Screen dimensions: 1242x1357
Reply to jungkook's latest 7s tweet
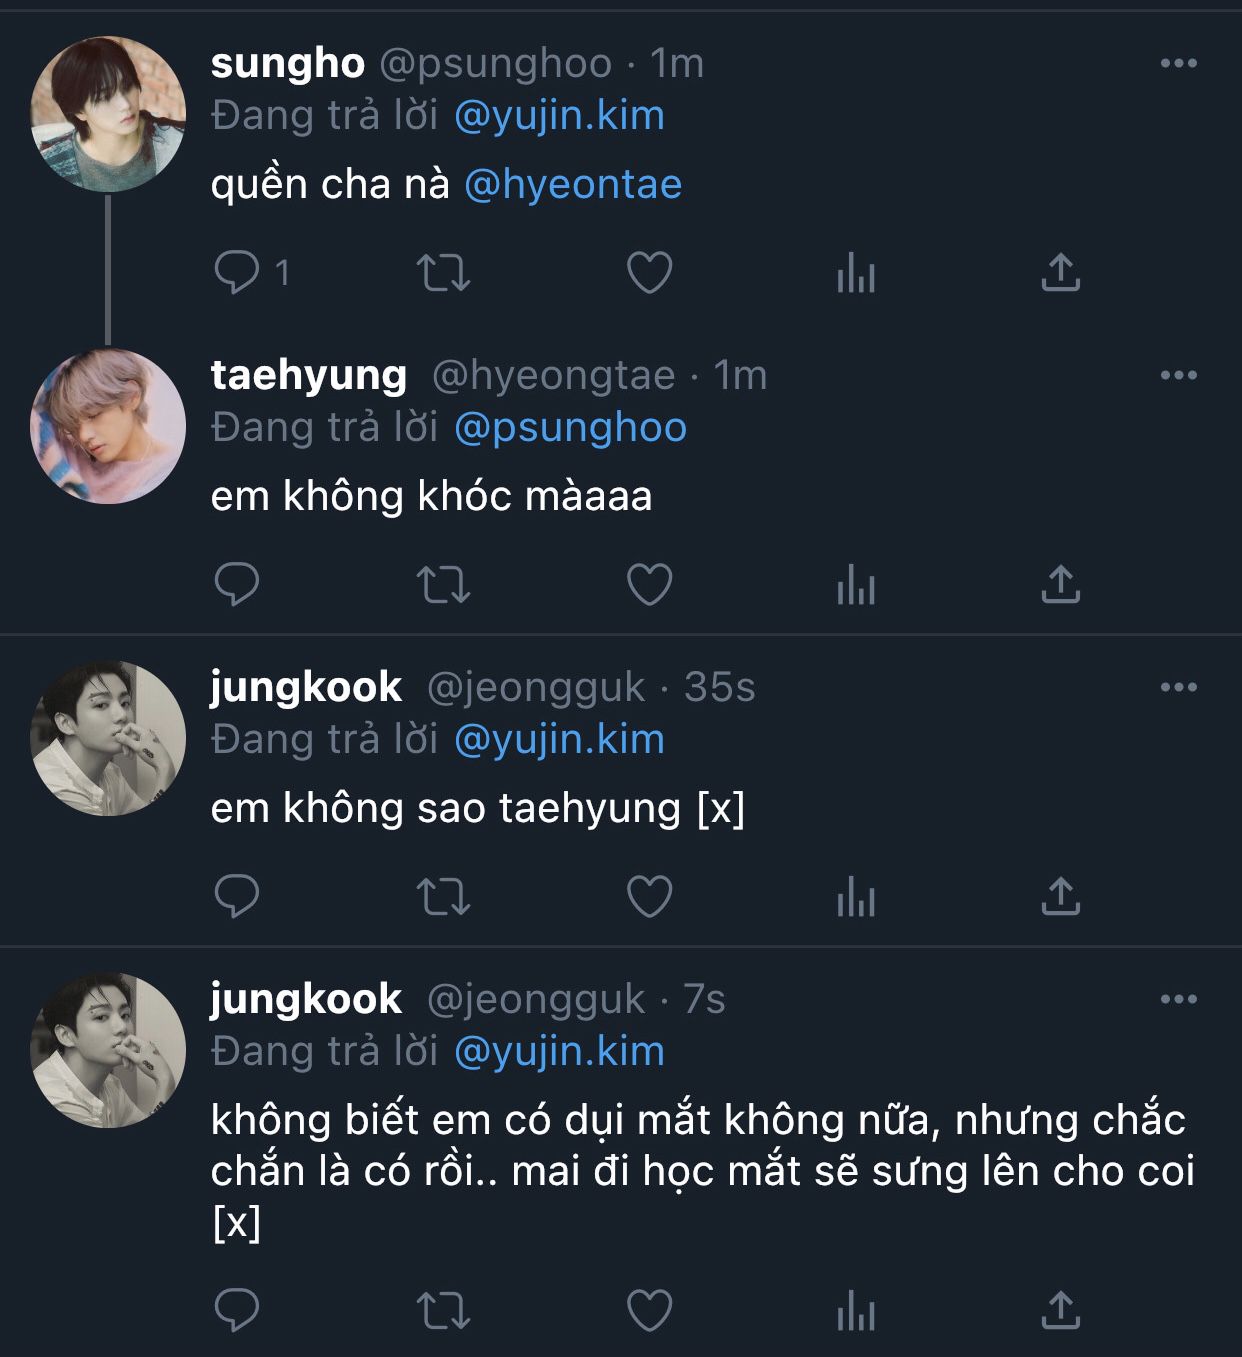237,1311
